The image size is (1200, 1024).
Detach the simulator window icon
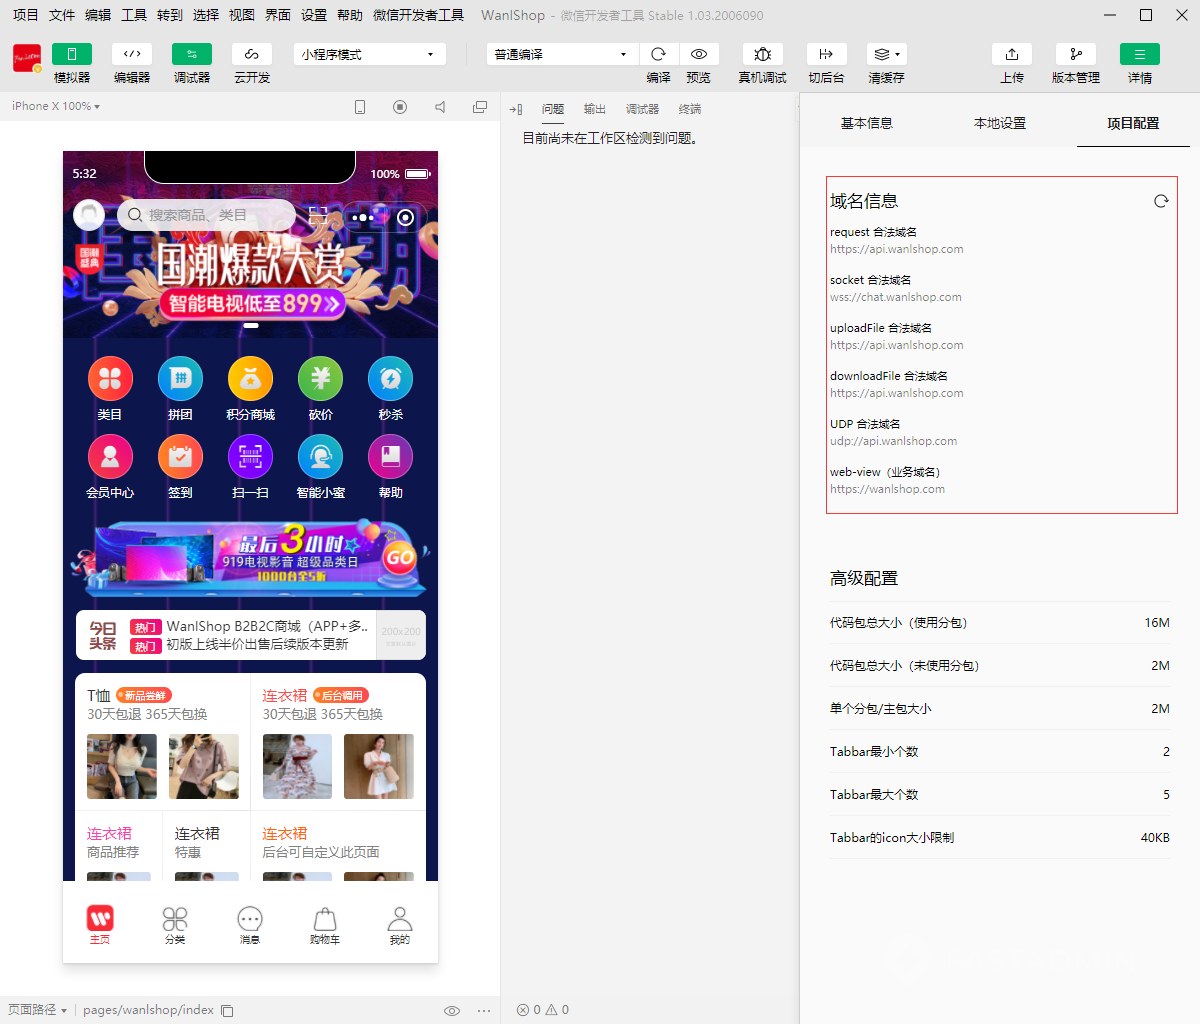pyautogui.click(x=480, y=107)
